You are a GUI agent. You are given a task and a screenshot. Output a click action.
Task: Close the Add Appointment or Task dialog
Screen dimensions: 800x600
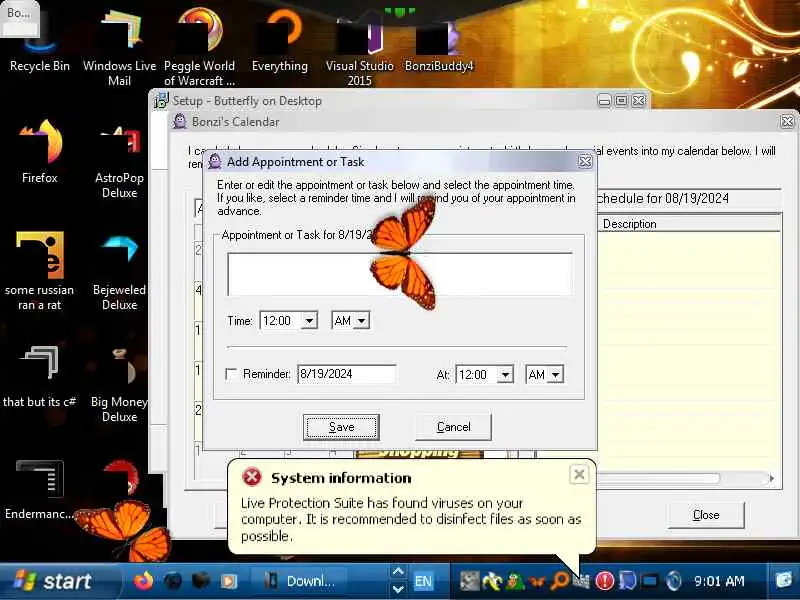tap(585, 162)
